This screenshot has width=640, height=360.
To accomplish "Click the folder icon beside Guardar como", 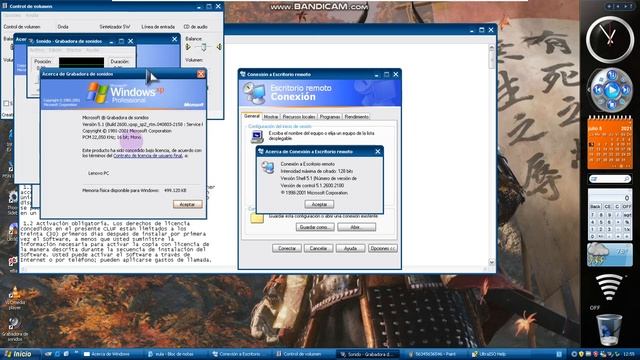I will click(x=257, y=218).
